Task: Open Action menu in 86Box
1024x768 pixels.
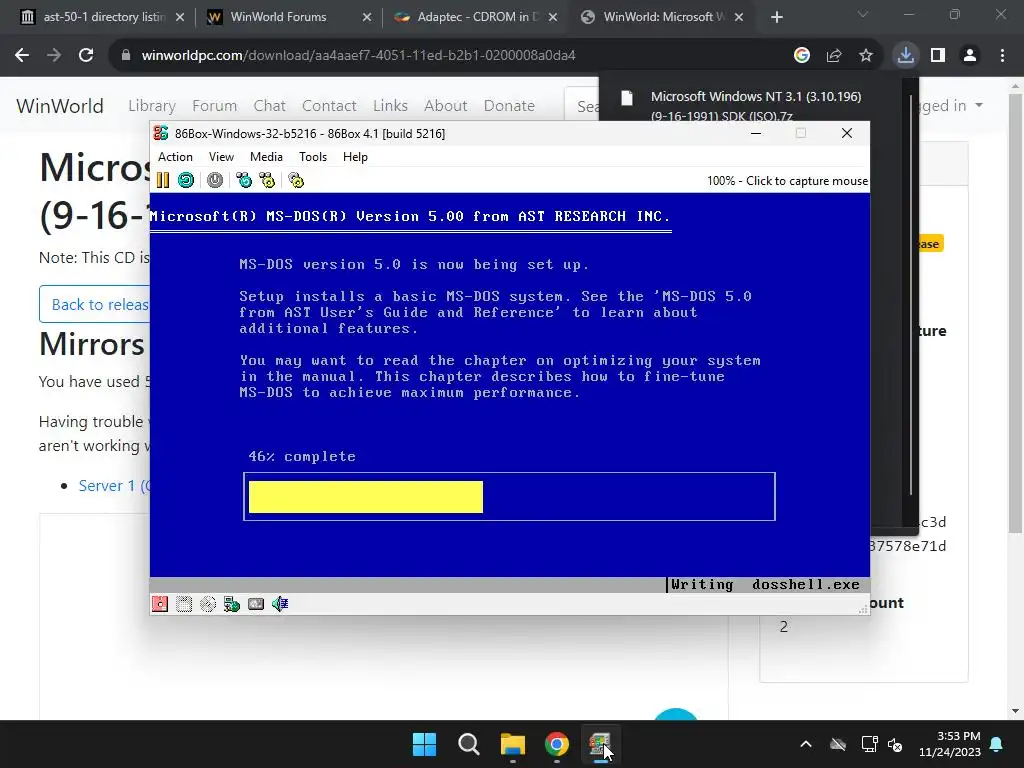Action: [x=175, y=157]
